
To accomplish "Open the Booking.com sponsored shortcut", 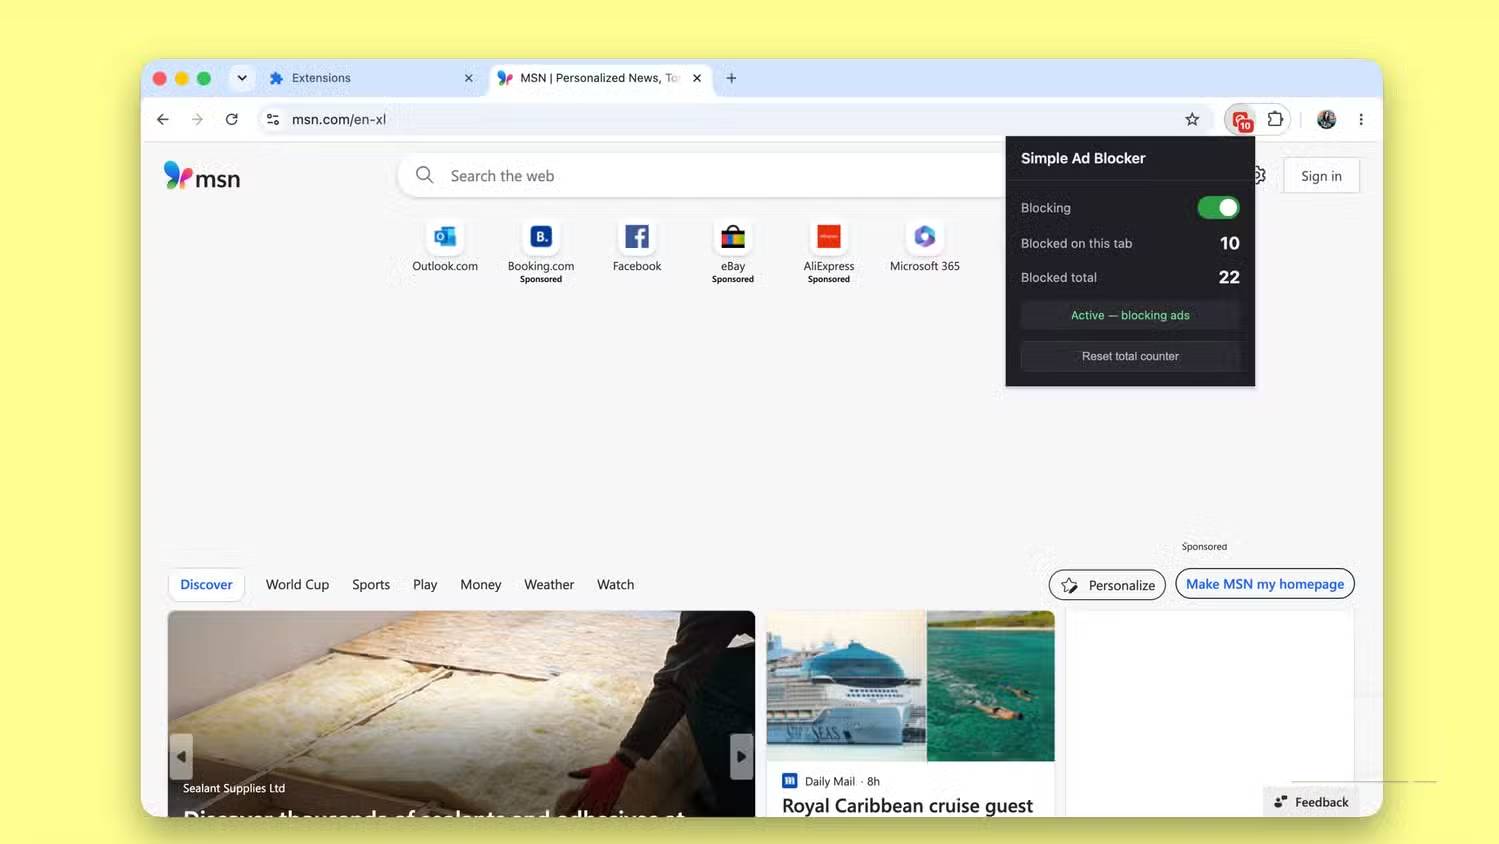I will tap(541, 252).
